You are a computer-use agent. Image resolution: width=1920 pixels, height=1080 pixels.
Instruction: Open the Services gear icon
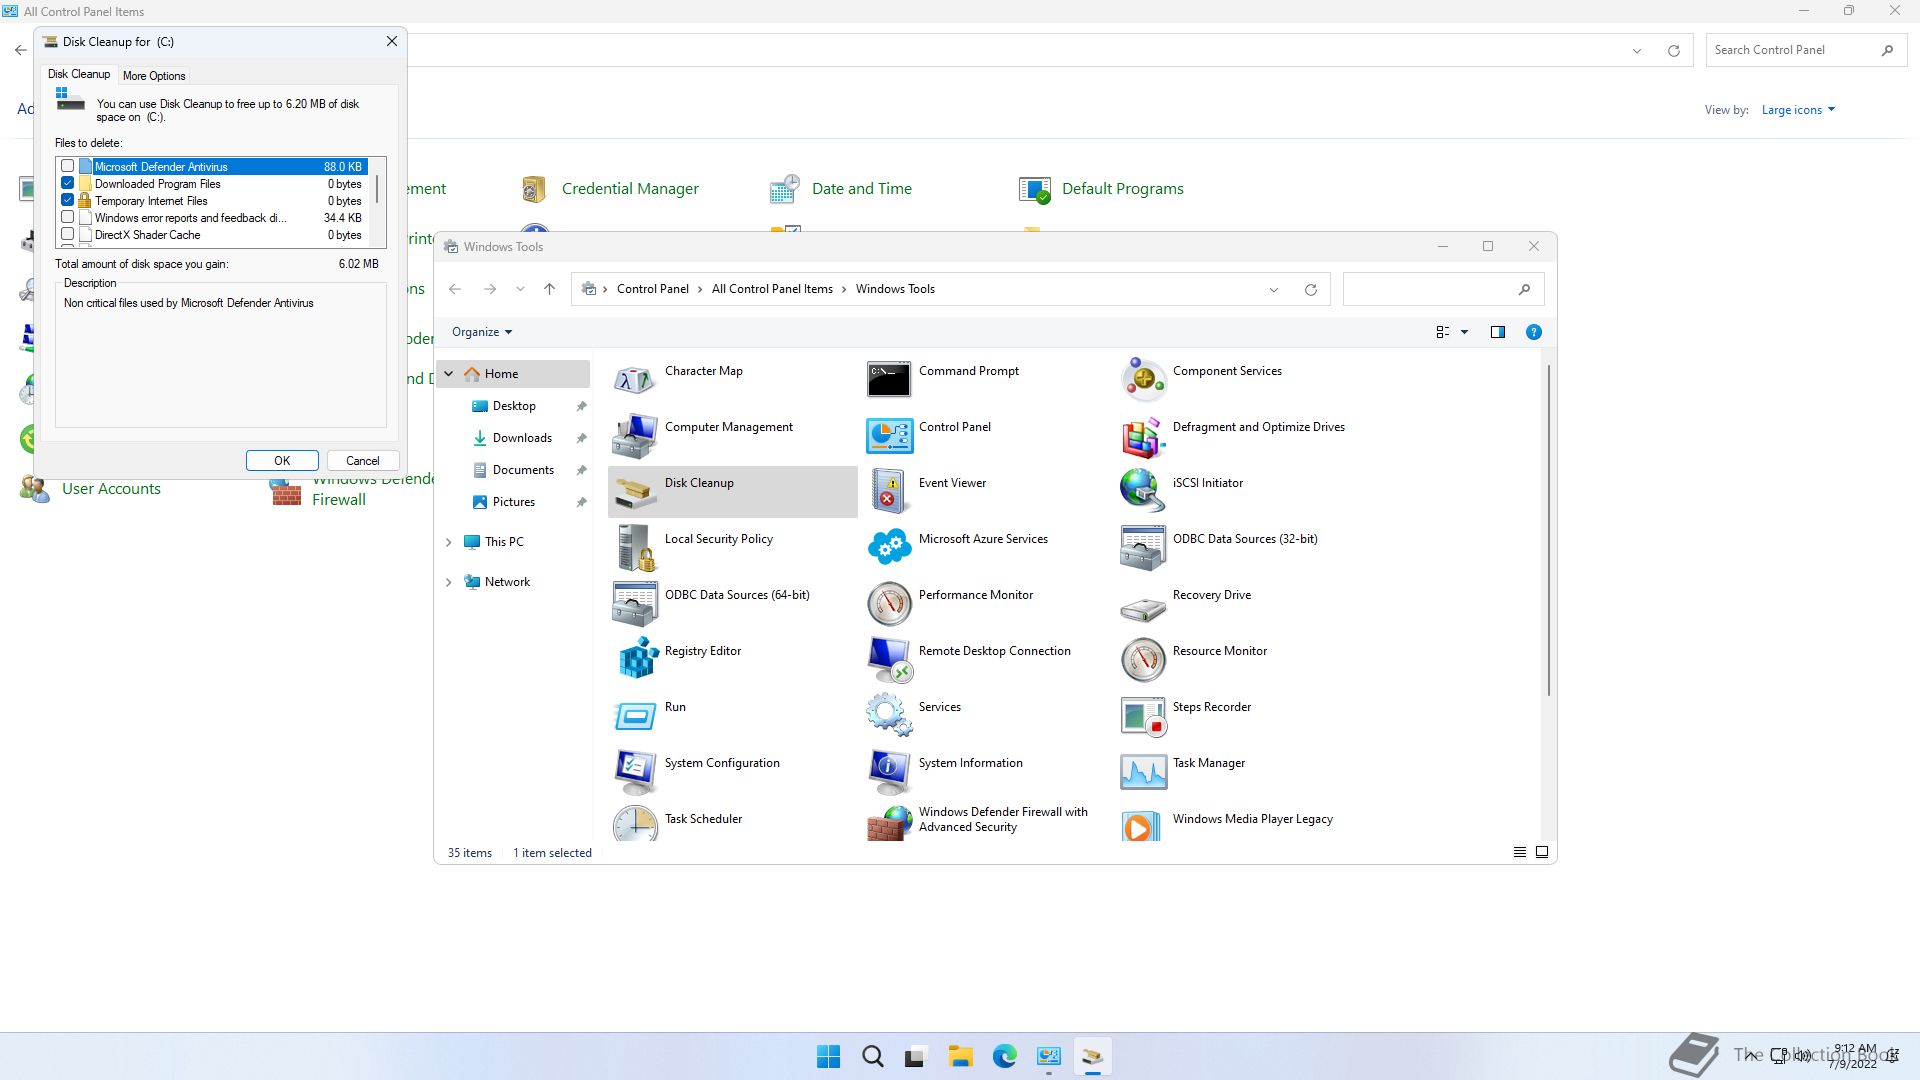tap(889, 716)
